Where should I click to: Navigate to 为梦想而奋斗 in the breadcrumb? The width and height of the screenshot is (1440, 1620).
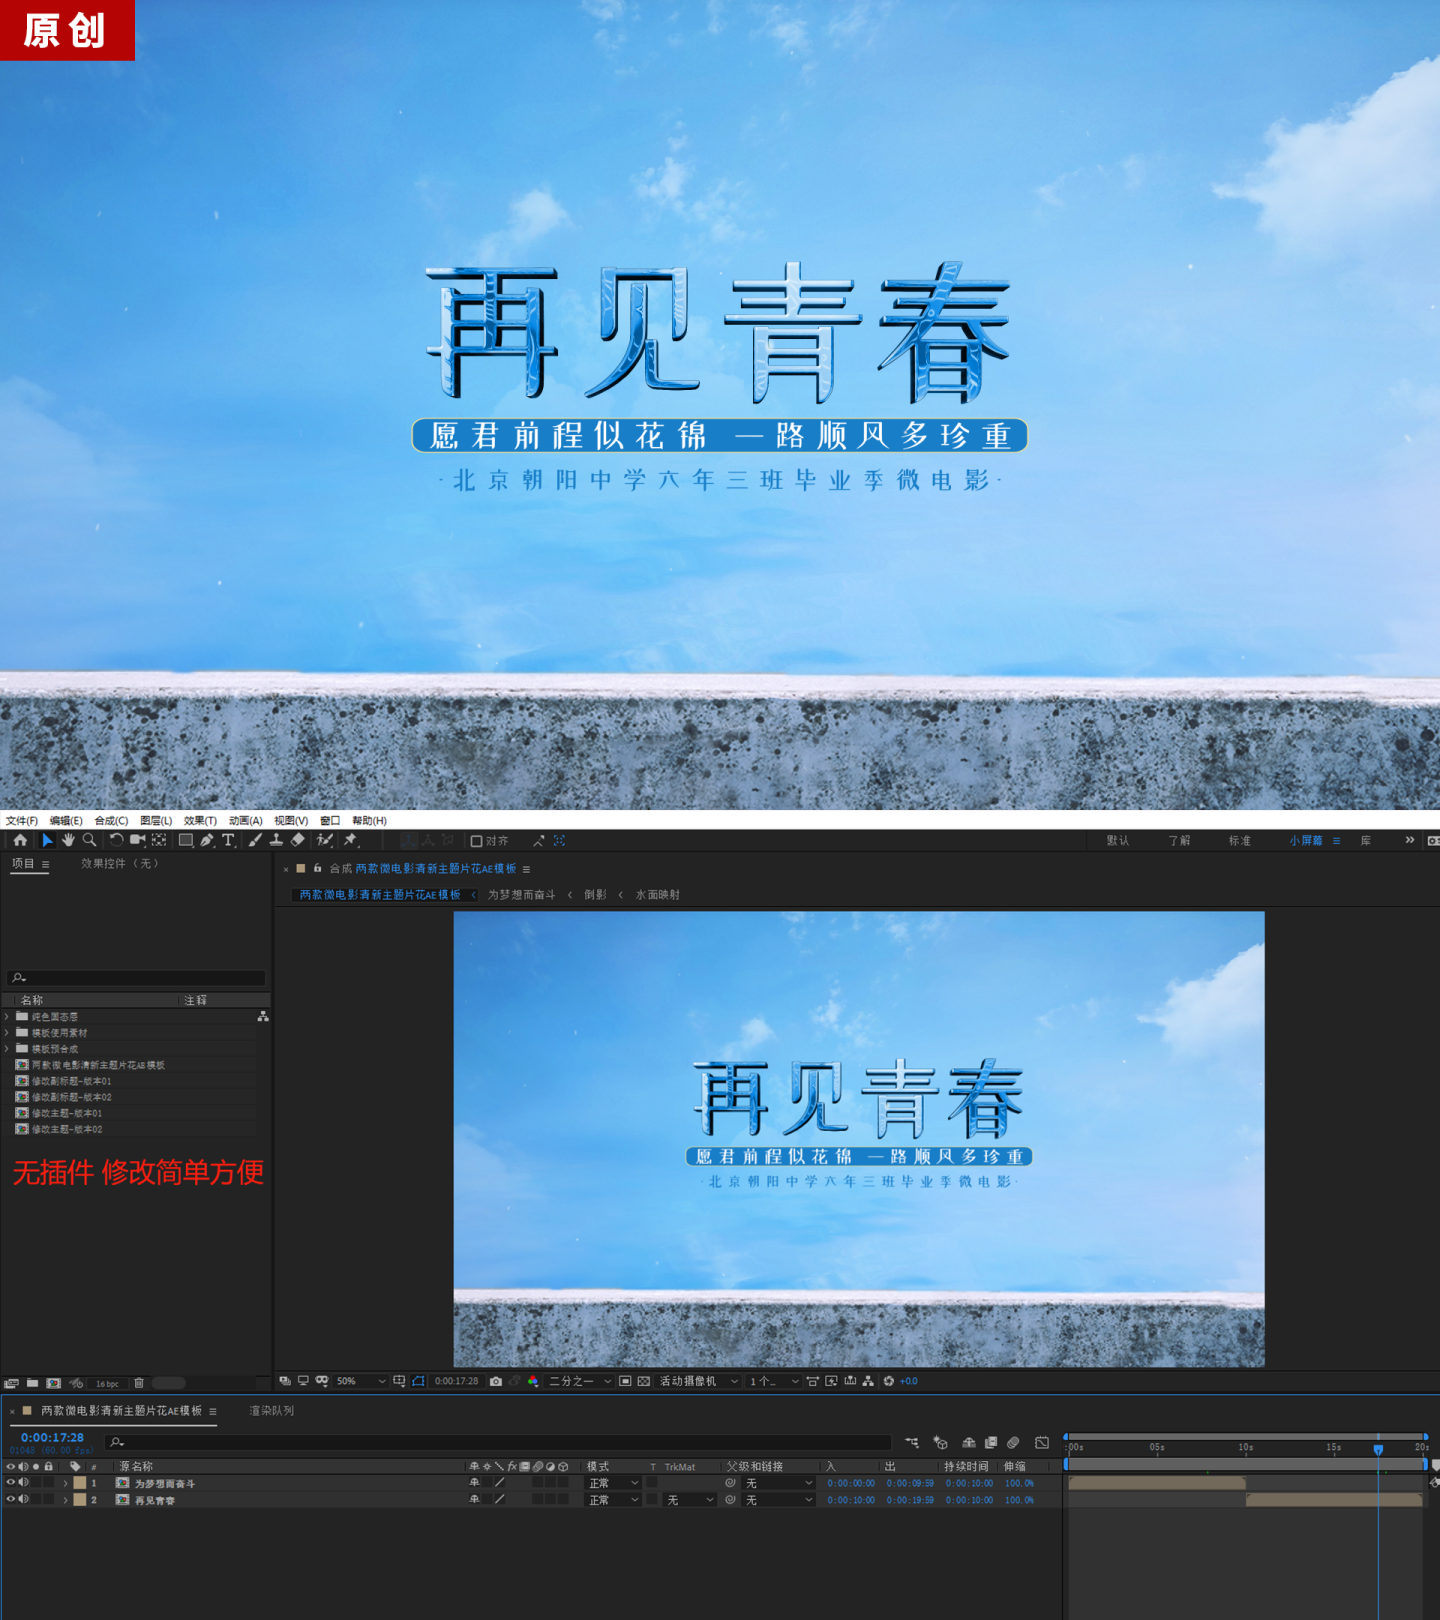tap(522, 895)
